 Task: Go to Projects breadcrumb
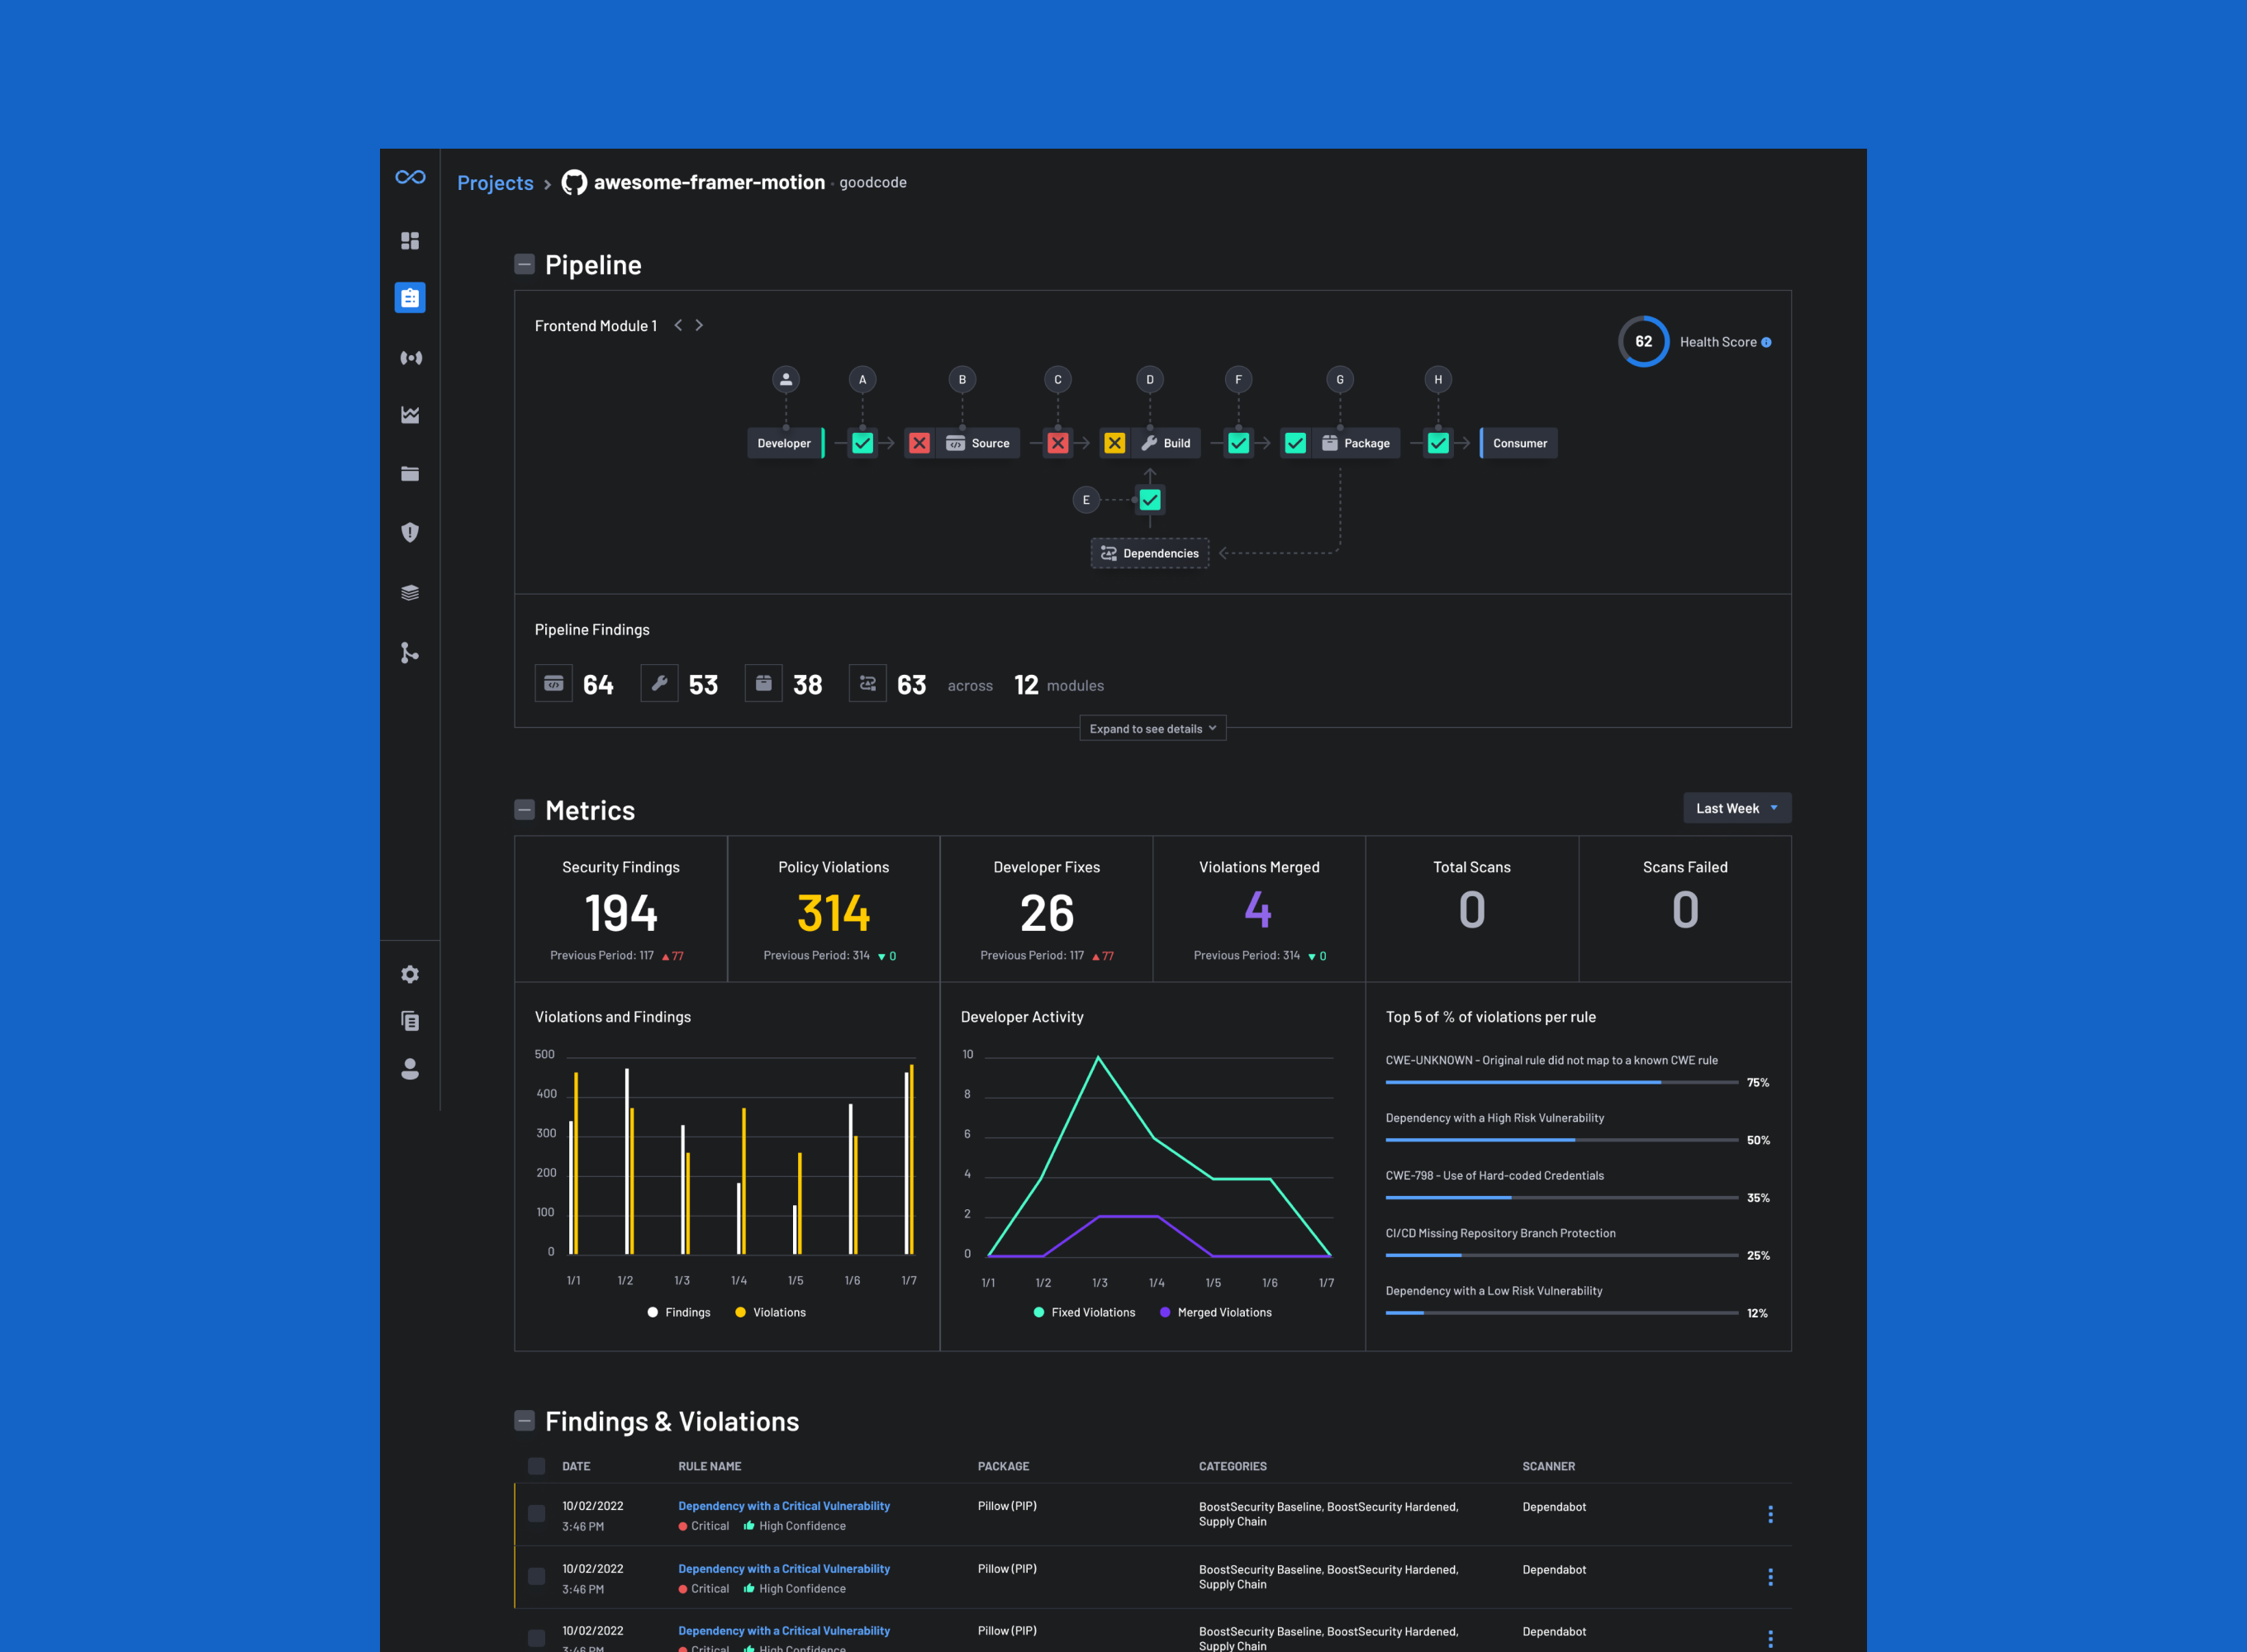495,183
